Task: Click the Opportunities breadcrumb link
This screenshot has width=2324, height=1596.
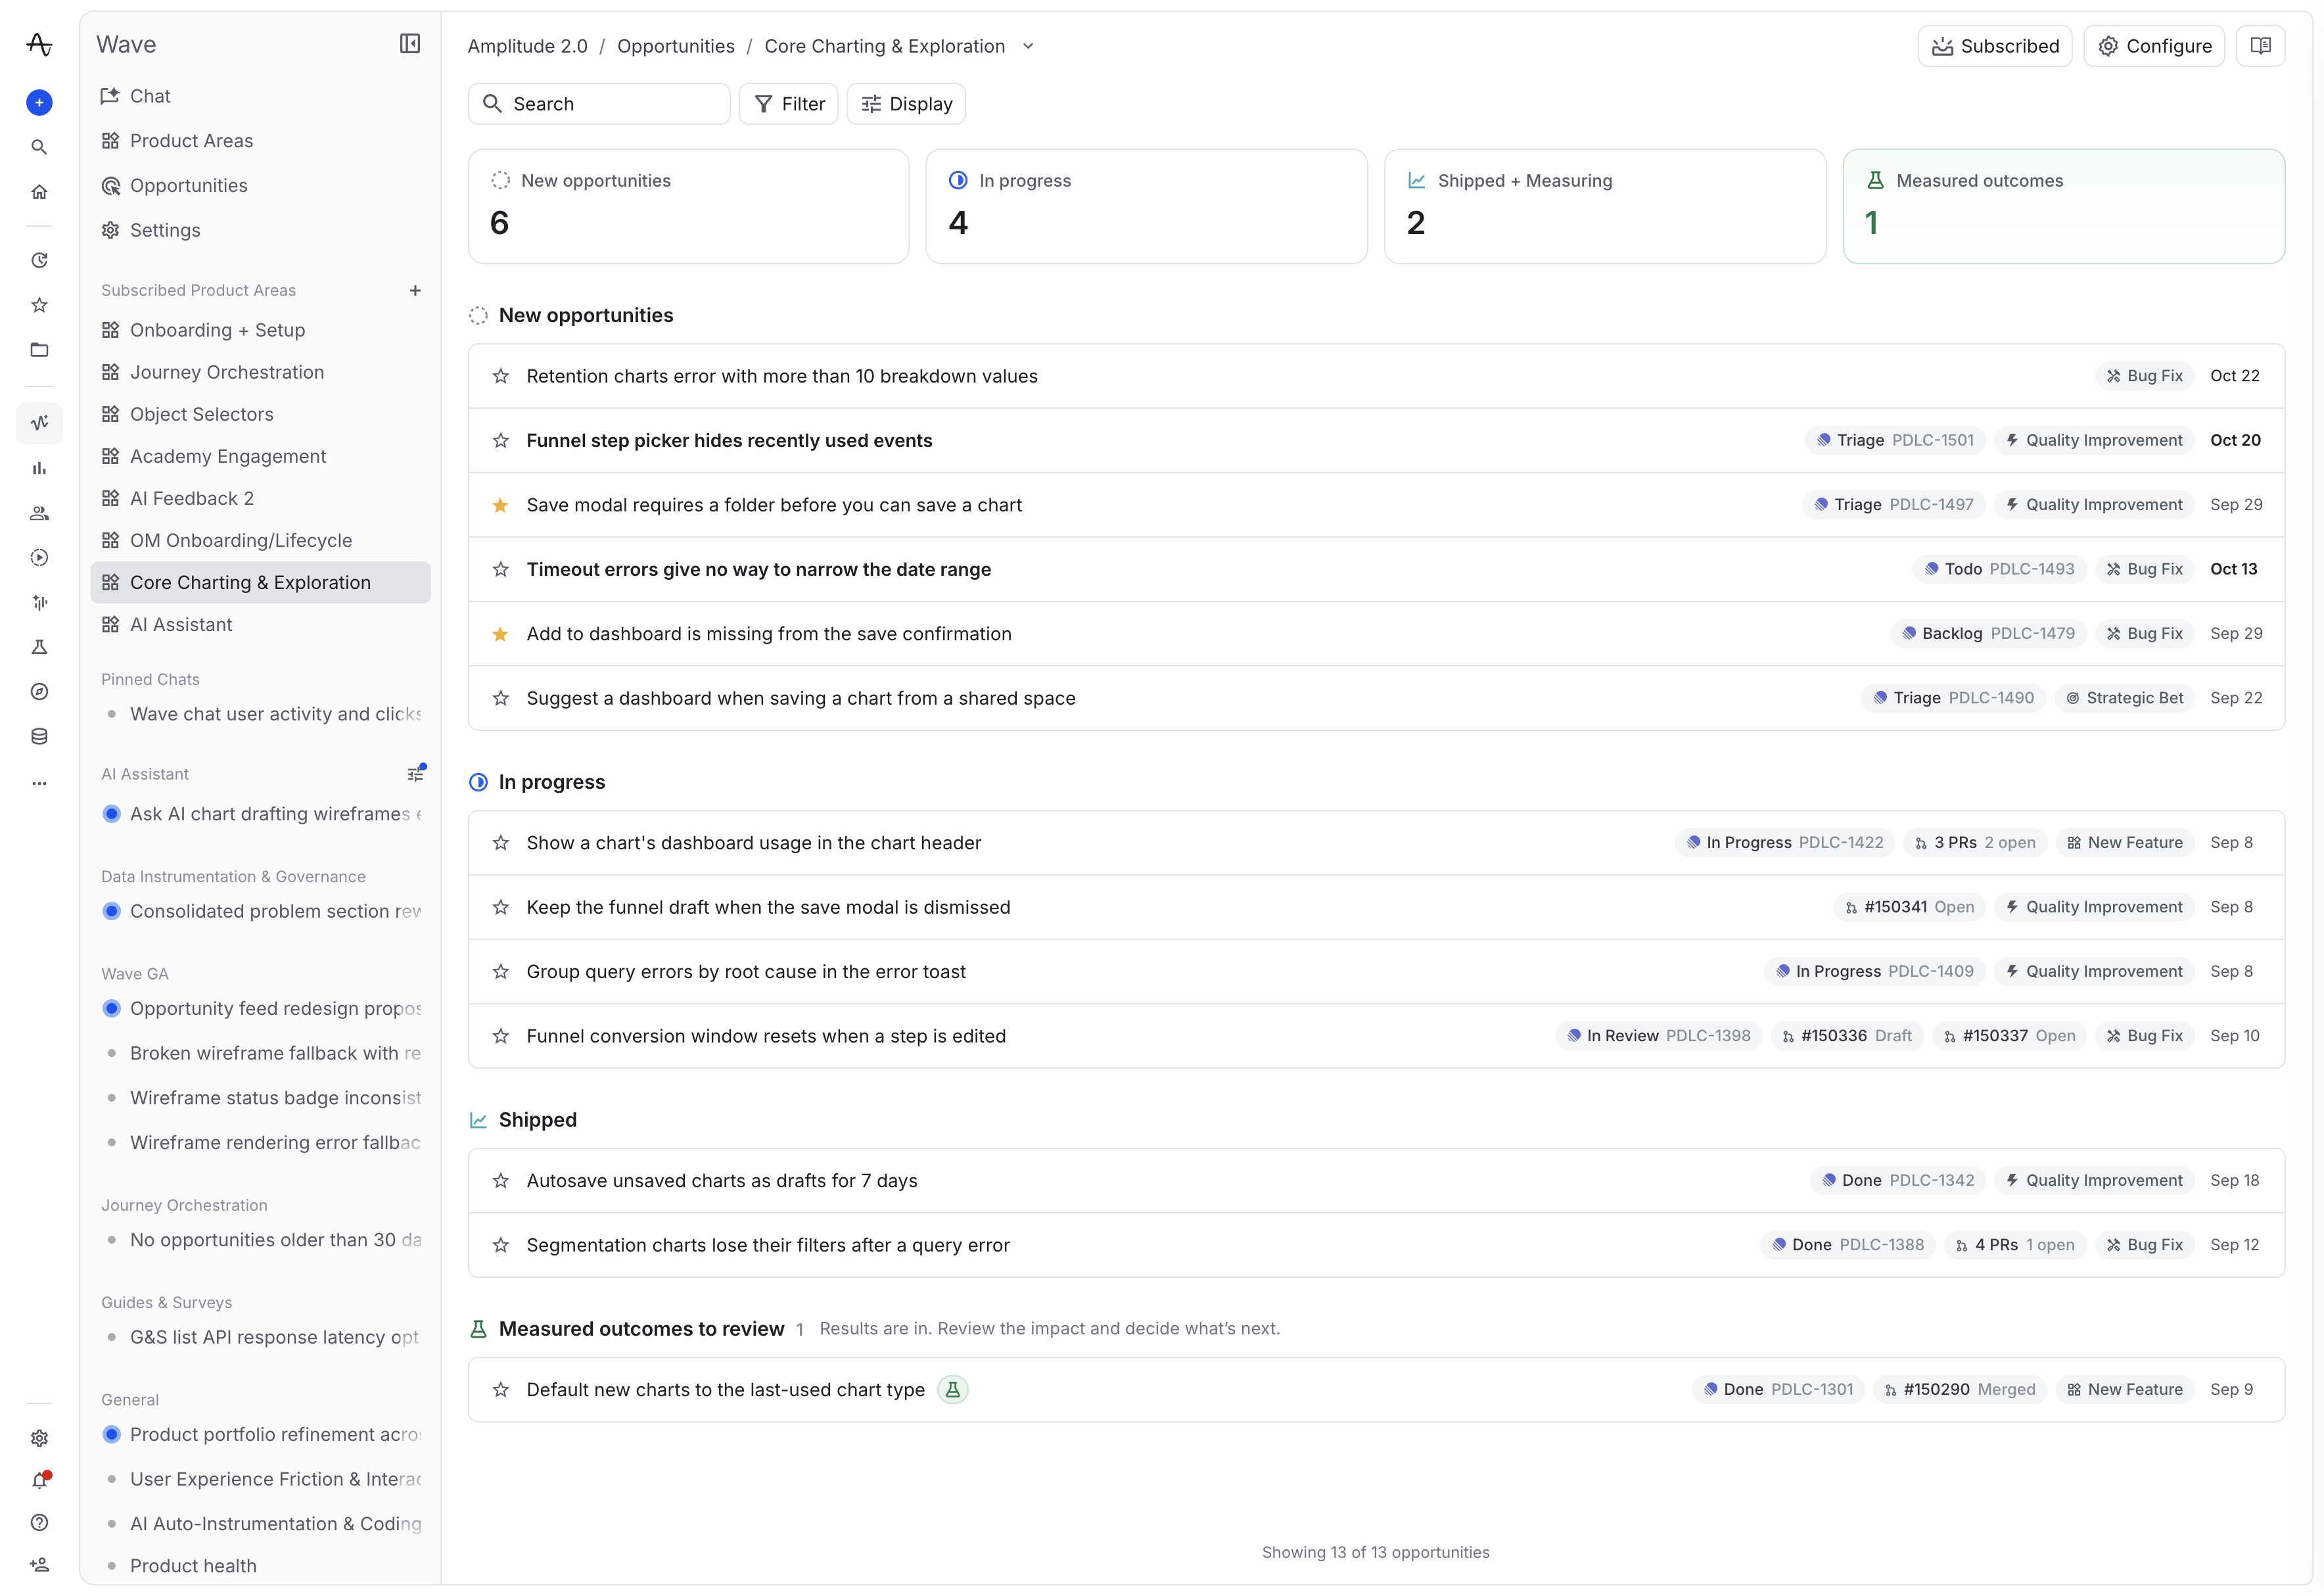Action: [x=676, y=46]
